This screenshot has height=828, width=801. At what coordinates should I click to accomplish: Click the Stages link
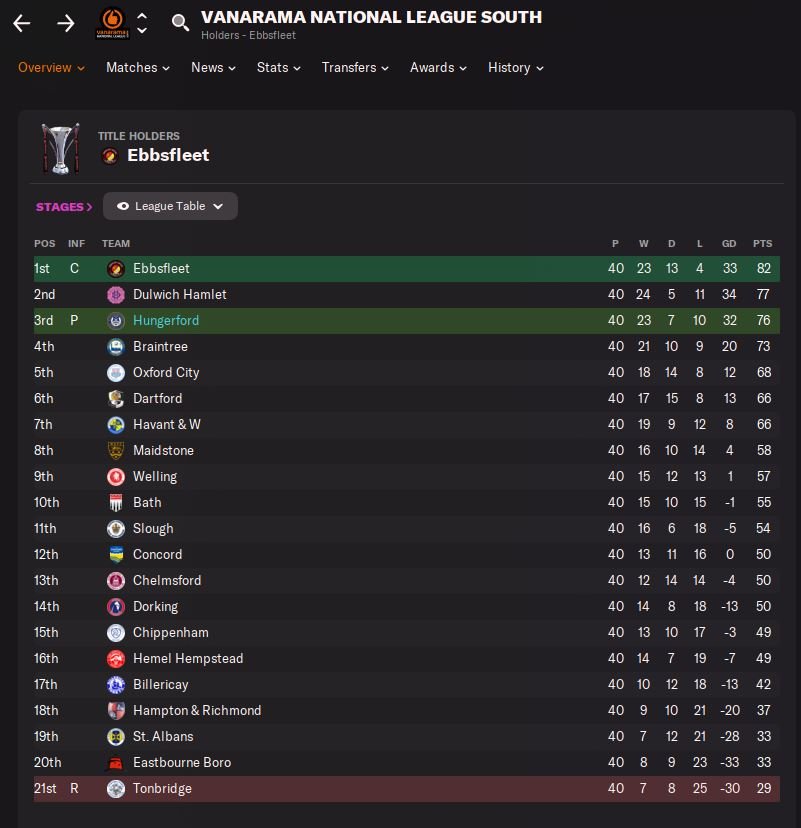point(64,207)
